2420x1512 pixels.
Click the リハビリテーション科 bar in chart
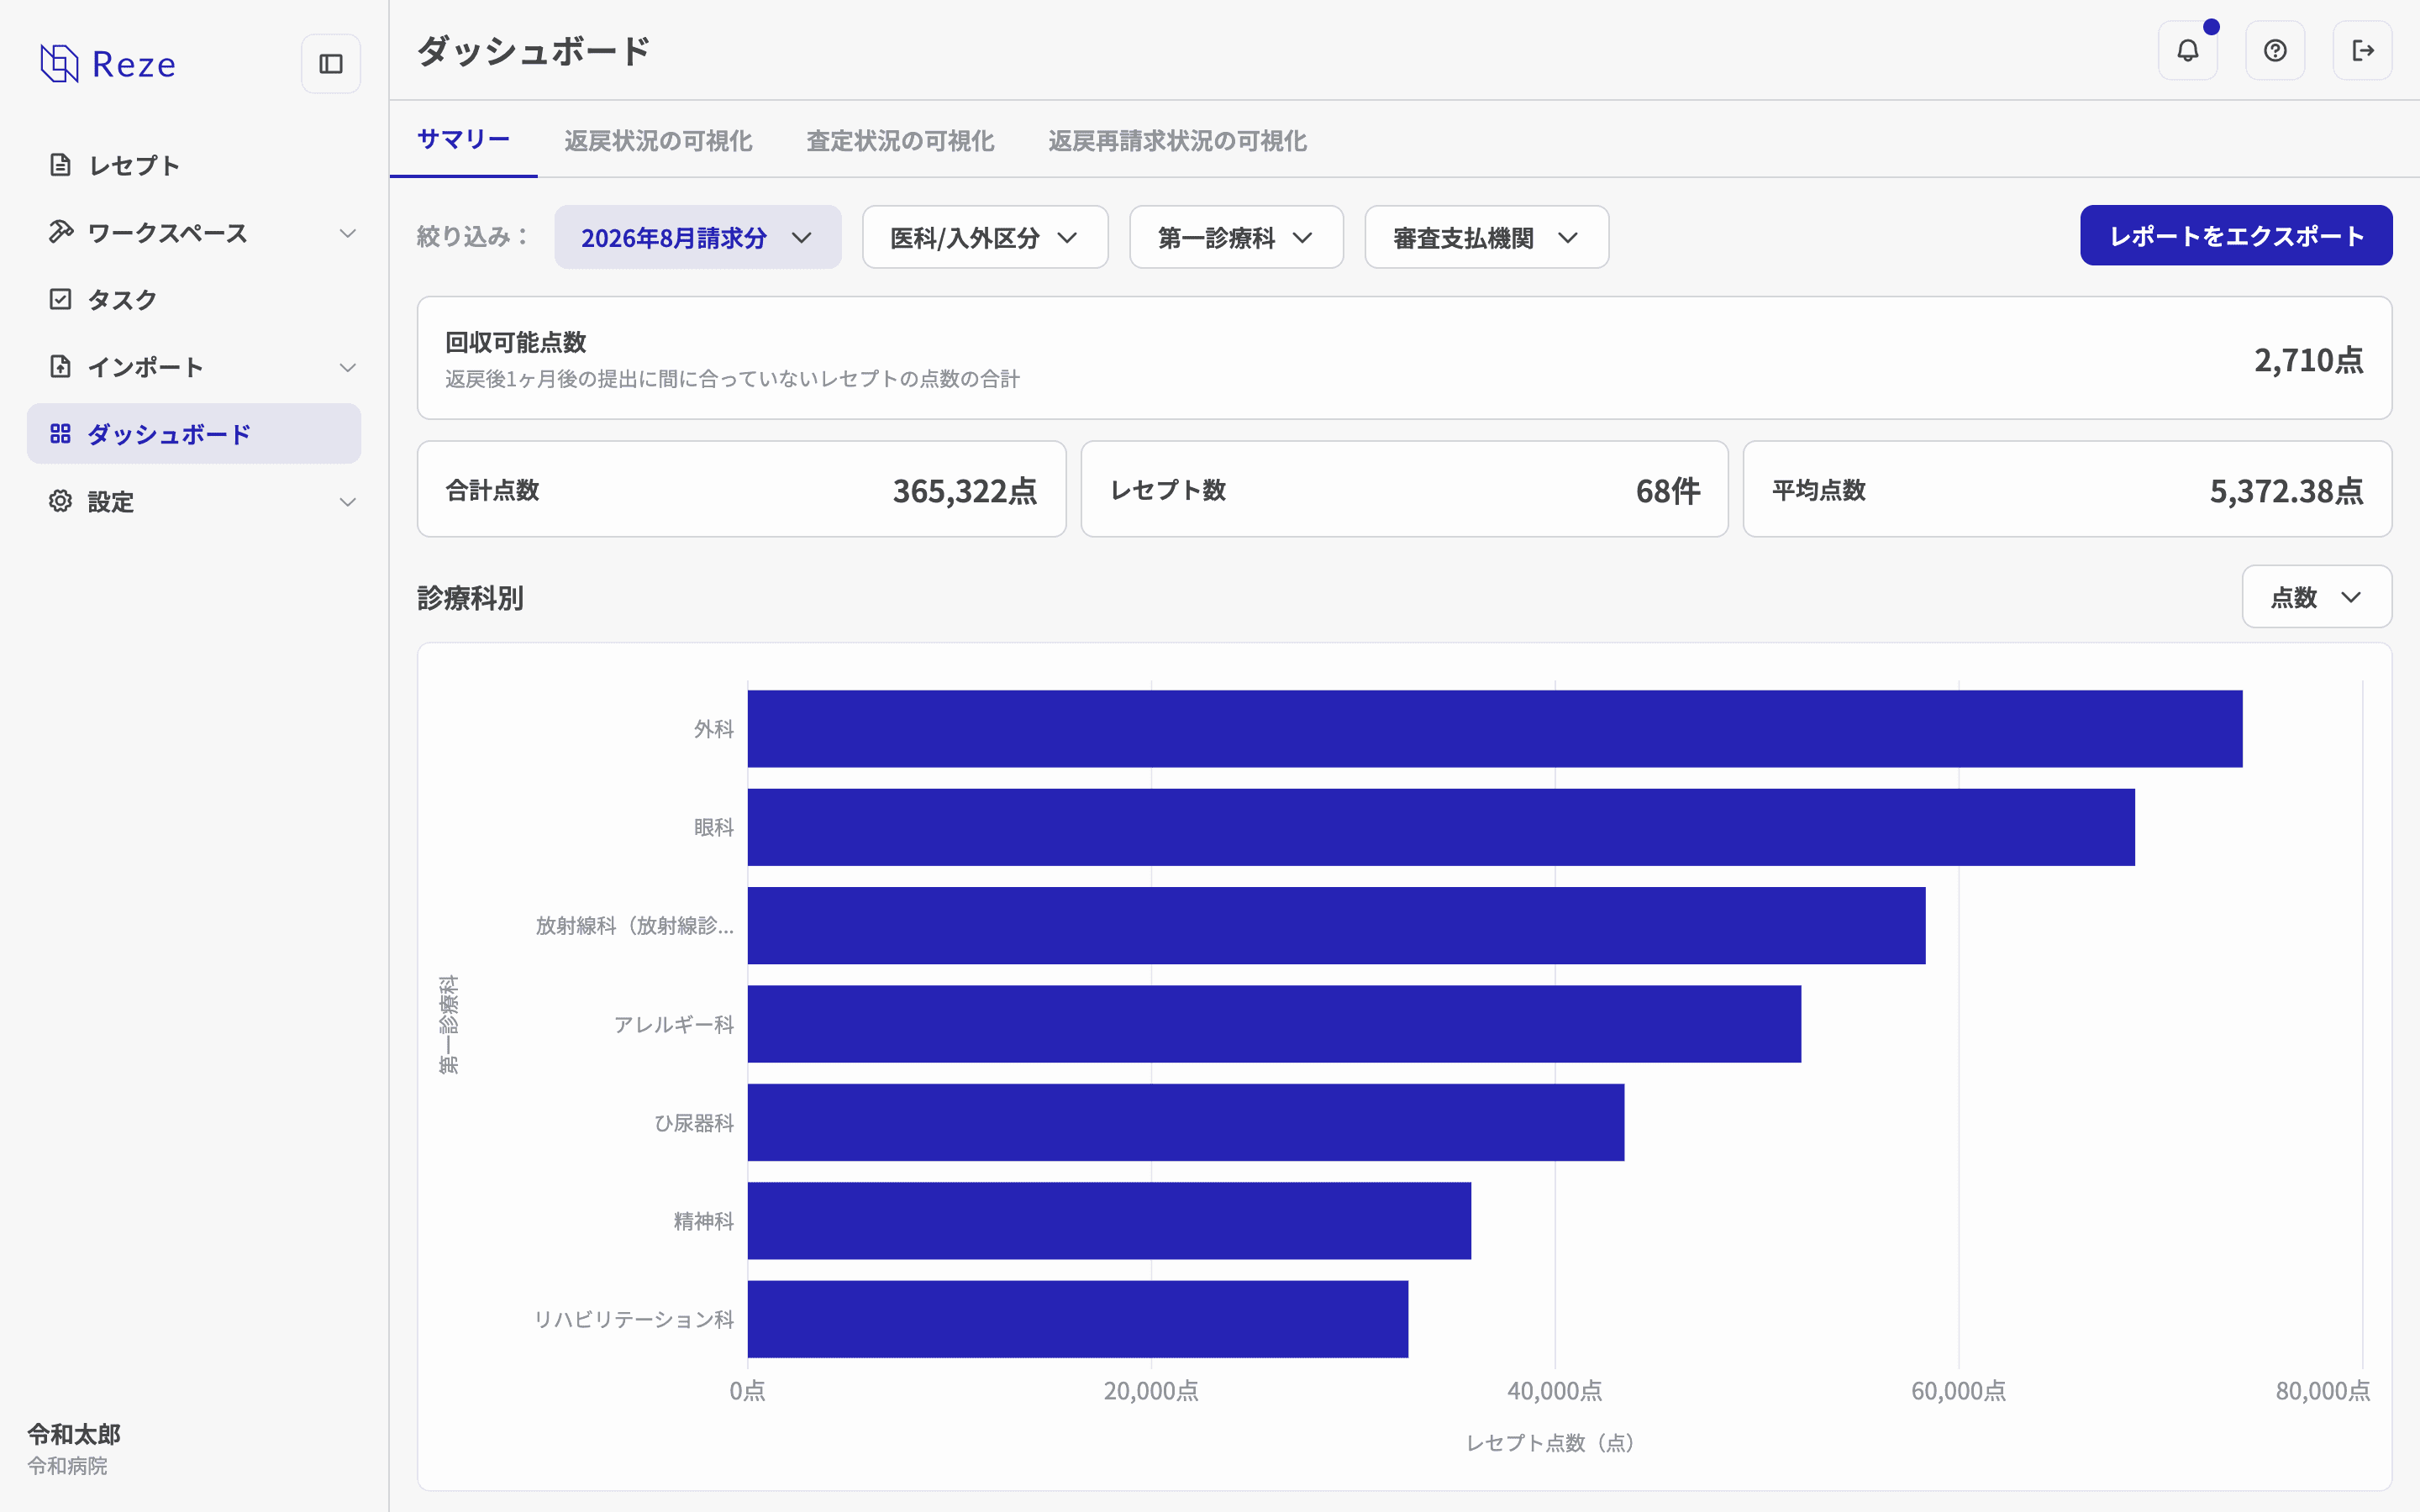1077,1319
